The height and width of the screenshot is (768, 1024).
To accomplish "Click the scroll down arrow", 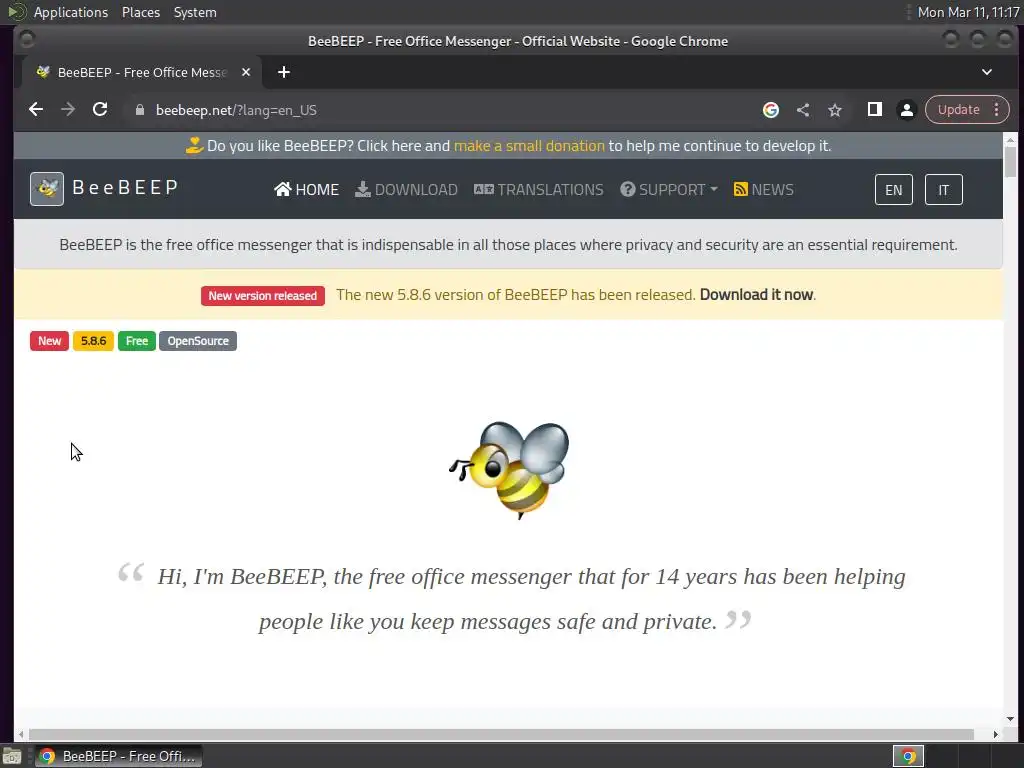I will click(x=1010, y=719).
